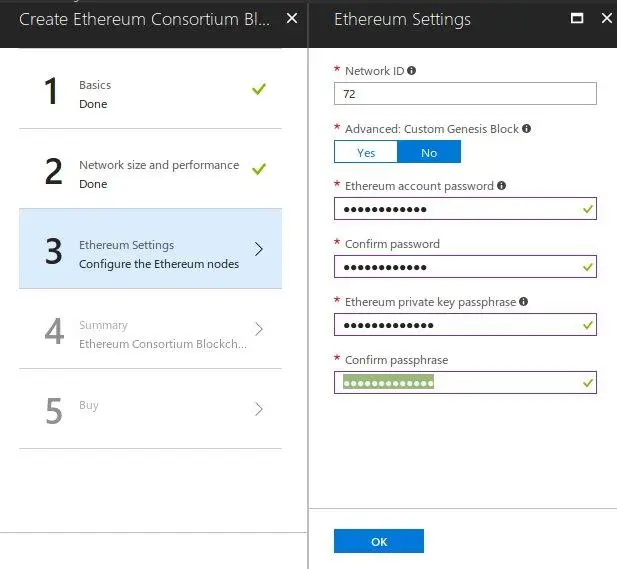
Task: Expand the Ethereum Settings step chevron
Action: tap(259, 249)
